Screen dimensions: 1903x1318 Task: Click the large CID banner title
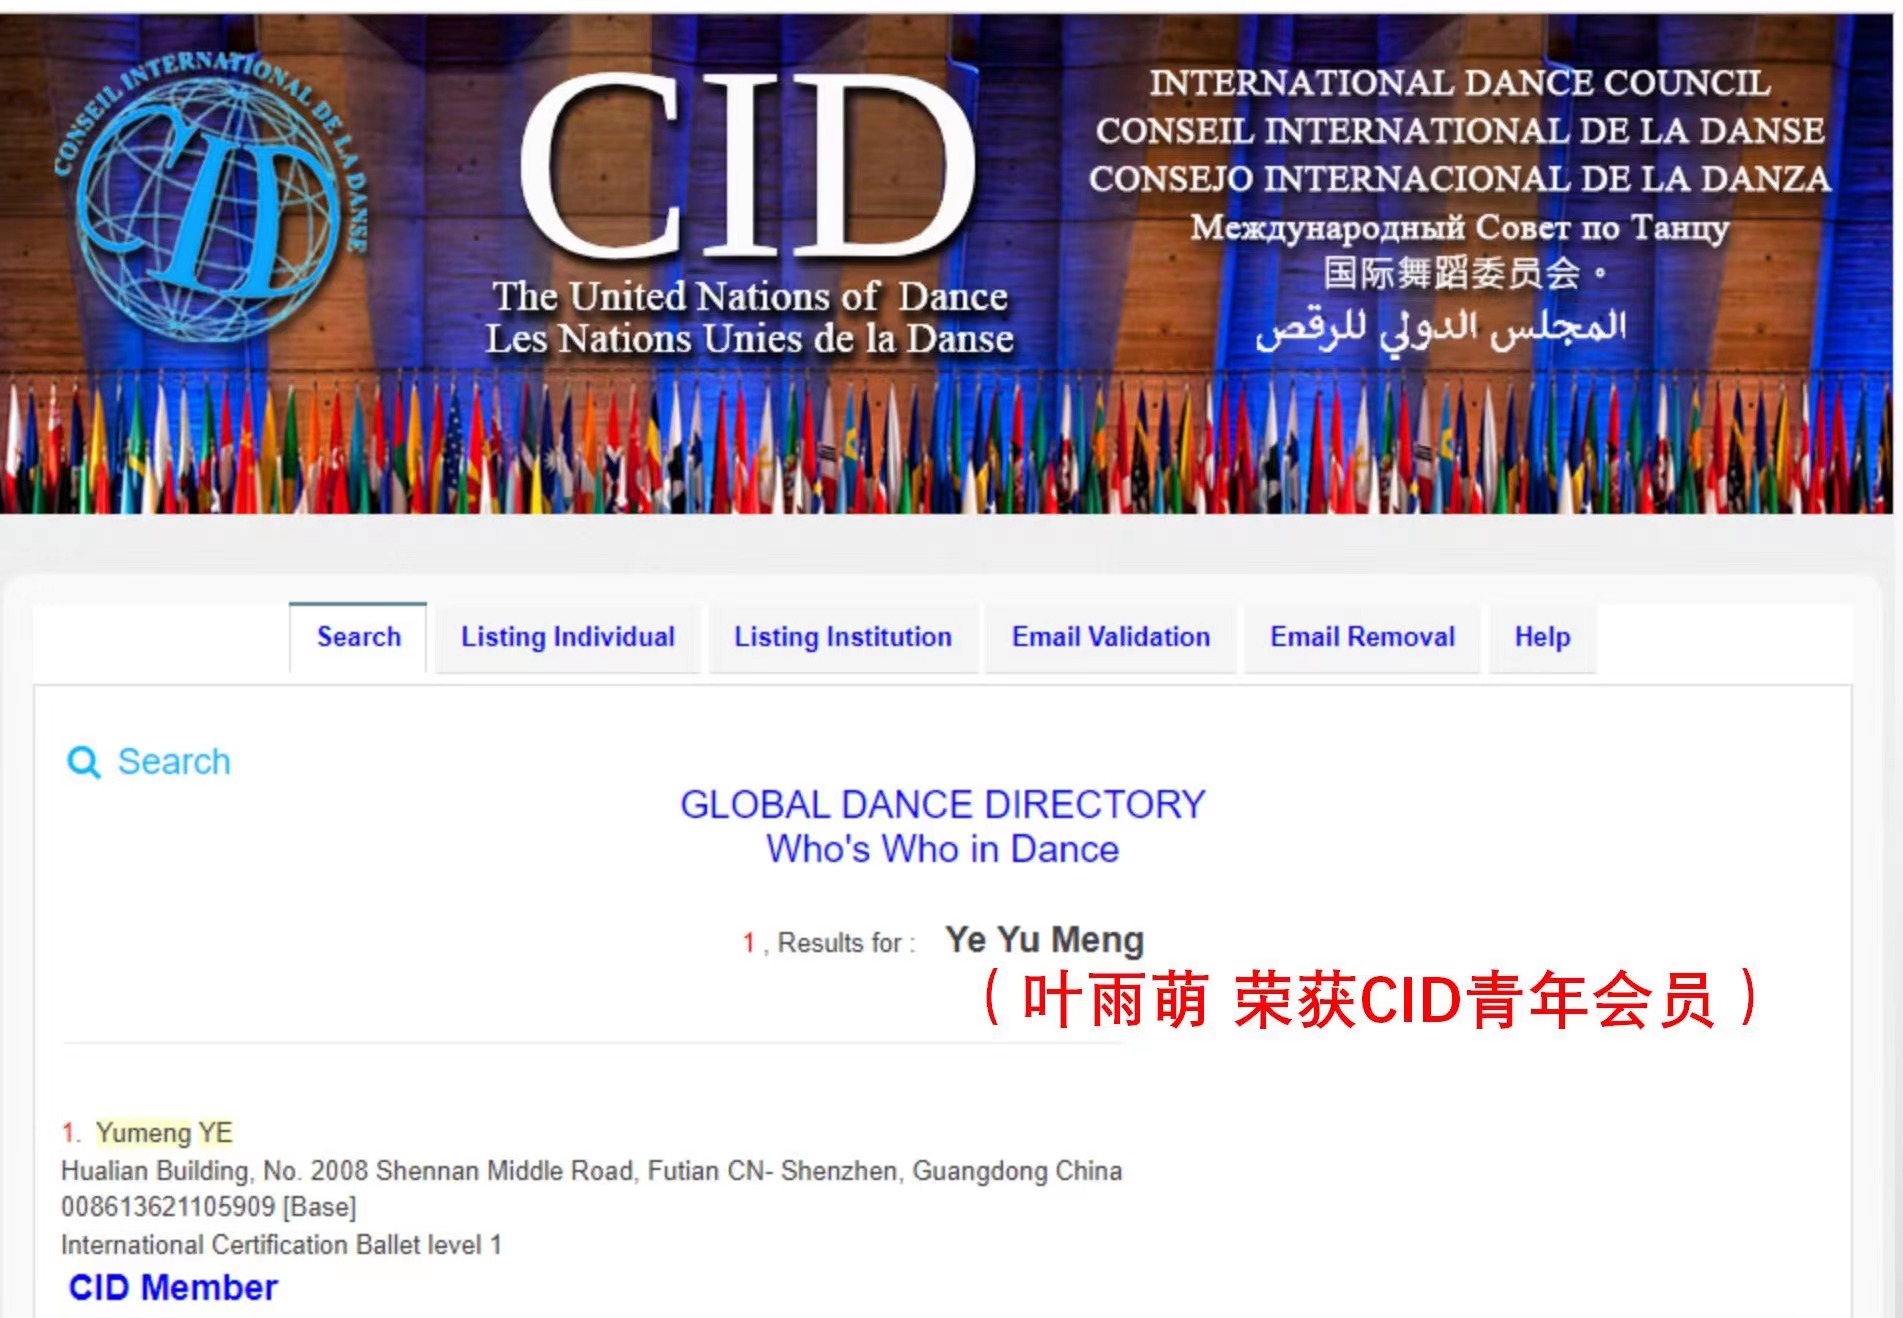(x=746, y=165)
